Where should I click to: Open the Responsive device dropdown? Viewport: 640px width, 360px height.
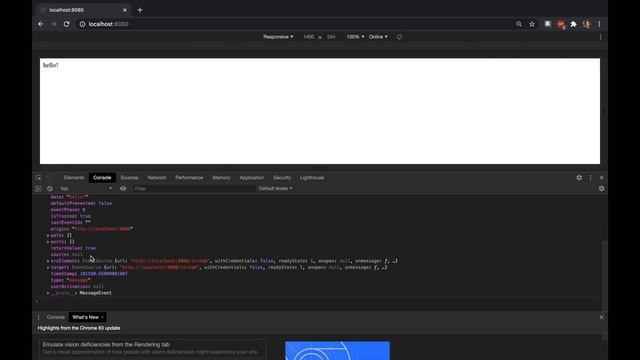(x=278, y=37)
